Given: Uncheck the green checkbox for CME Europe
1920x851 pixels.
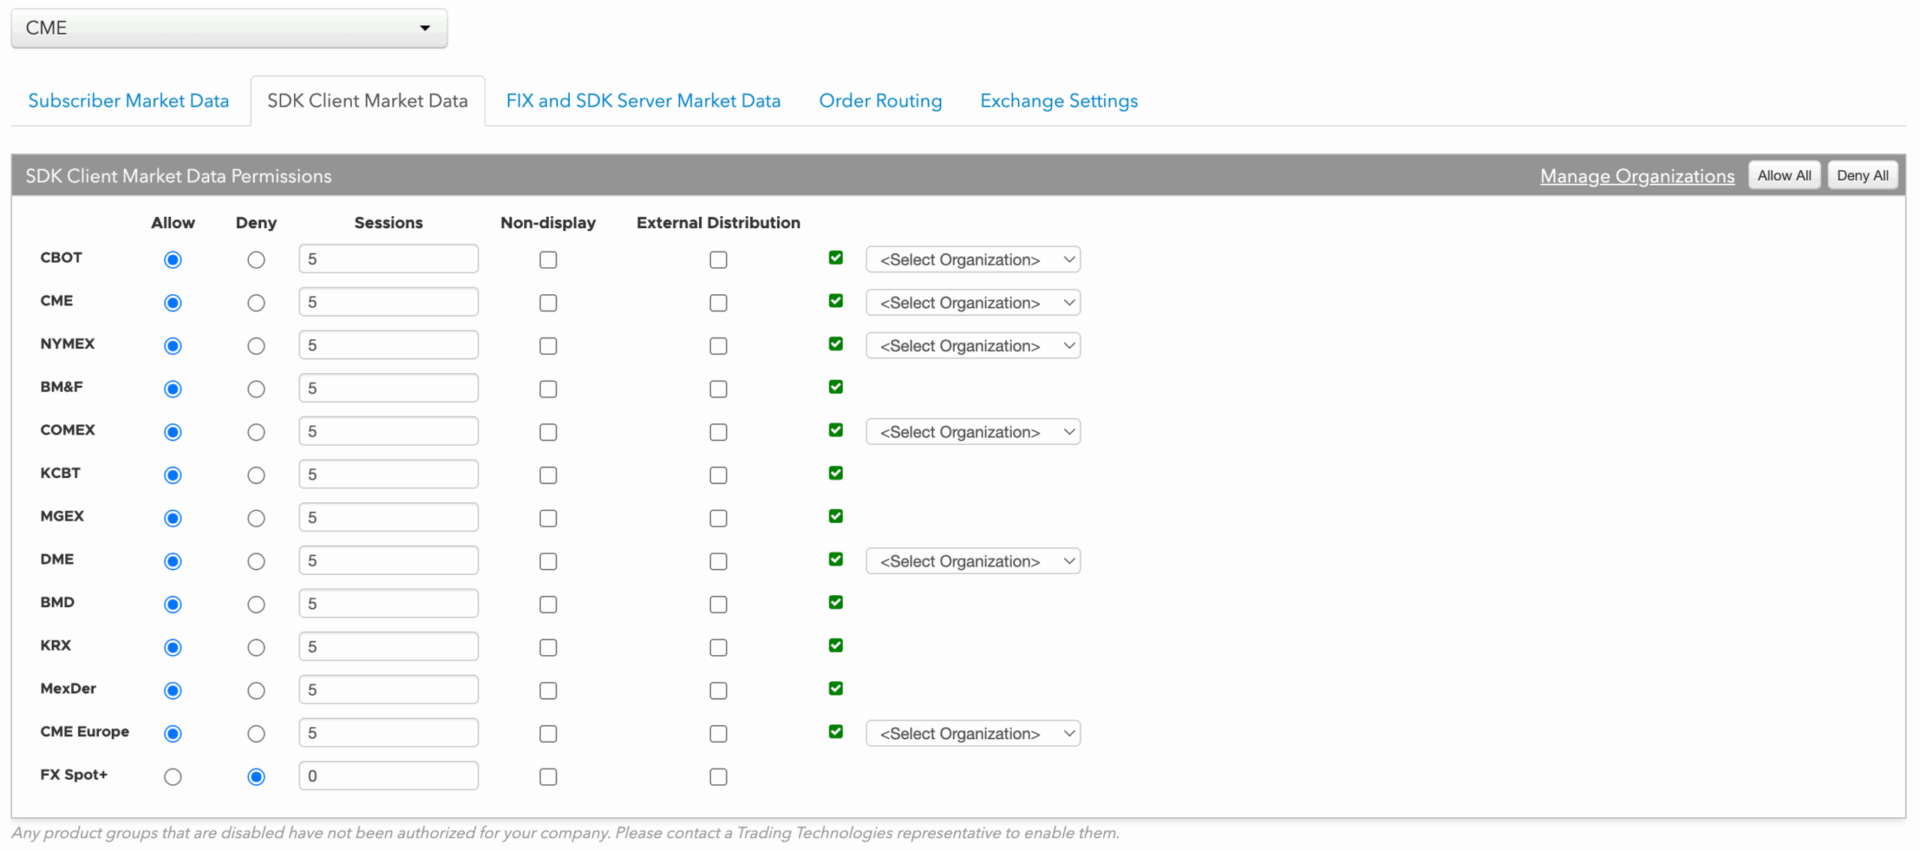Looking at the screenshot, I should (836, 731).
